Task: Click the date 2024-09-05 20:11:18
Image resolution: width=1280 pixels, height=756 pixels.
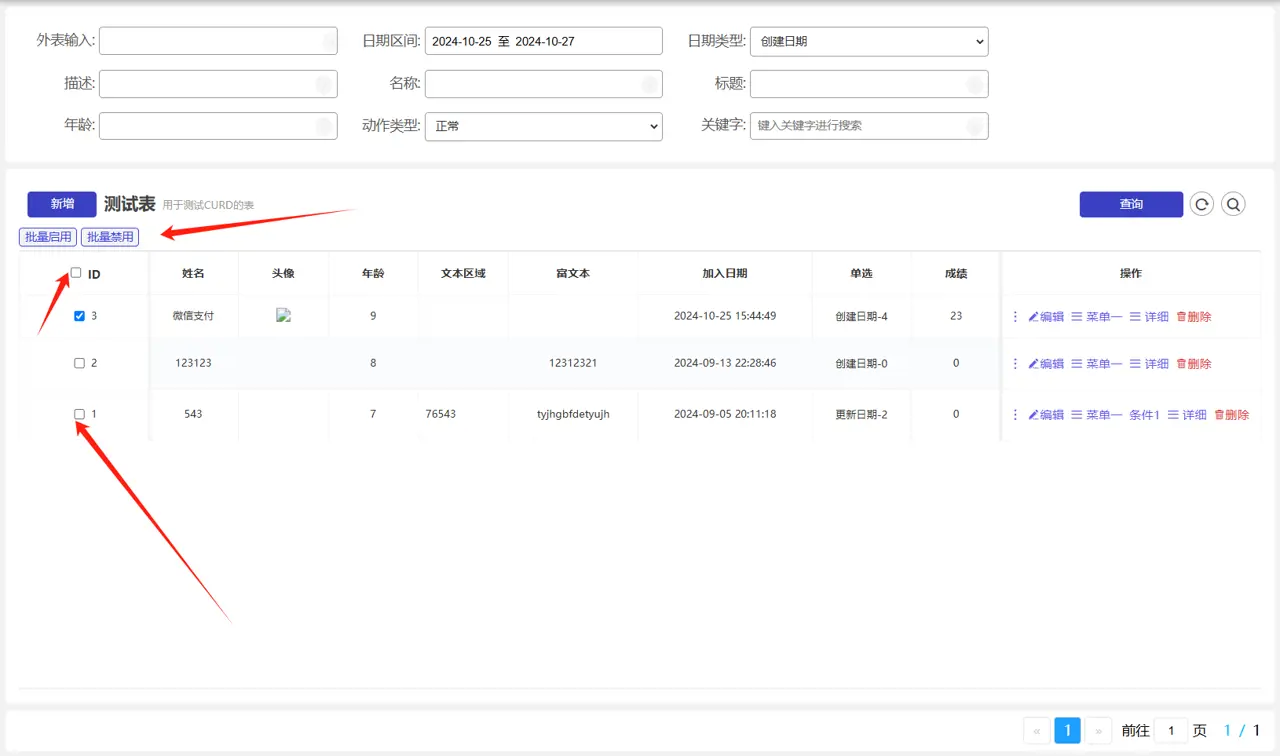Action: (725, 414)
